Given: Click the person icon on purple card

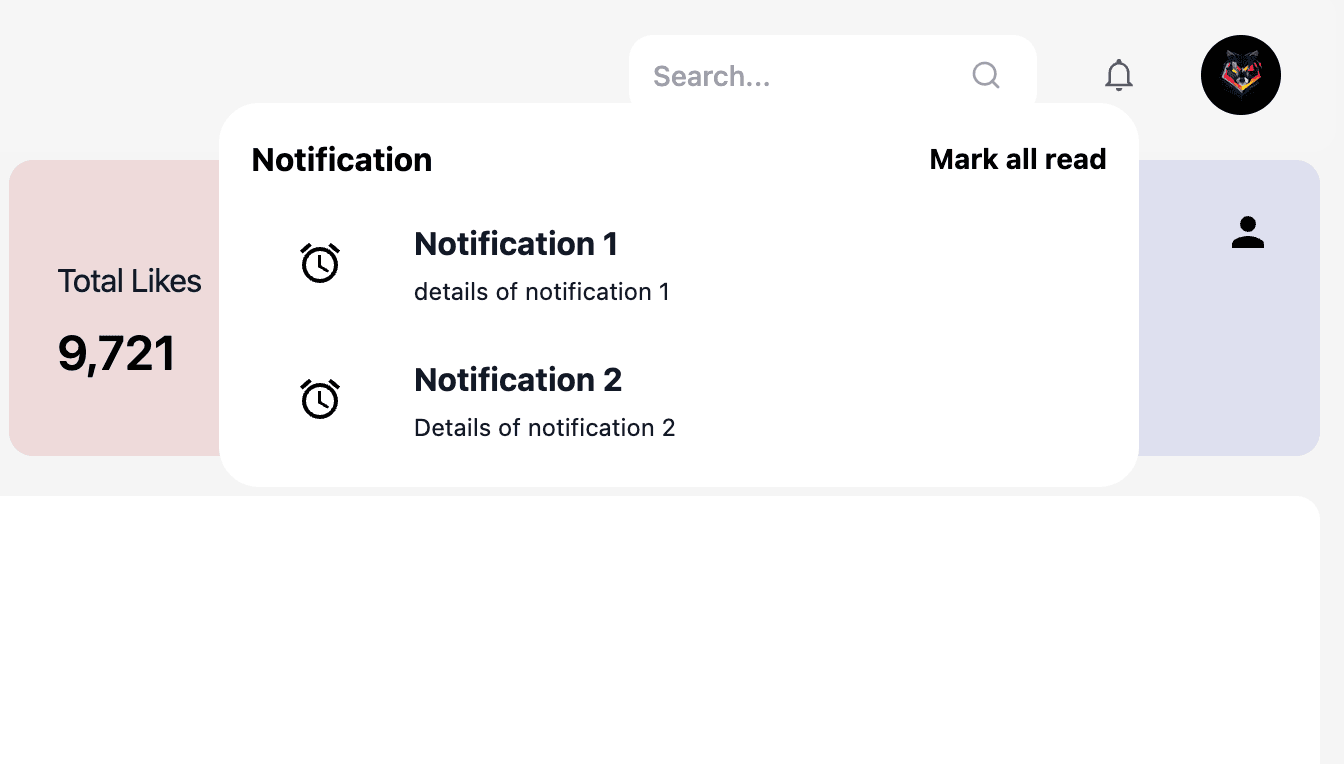Looking at the screenshot, I should pyautogui.click(x=1247, y=232).
